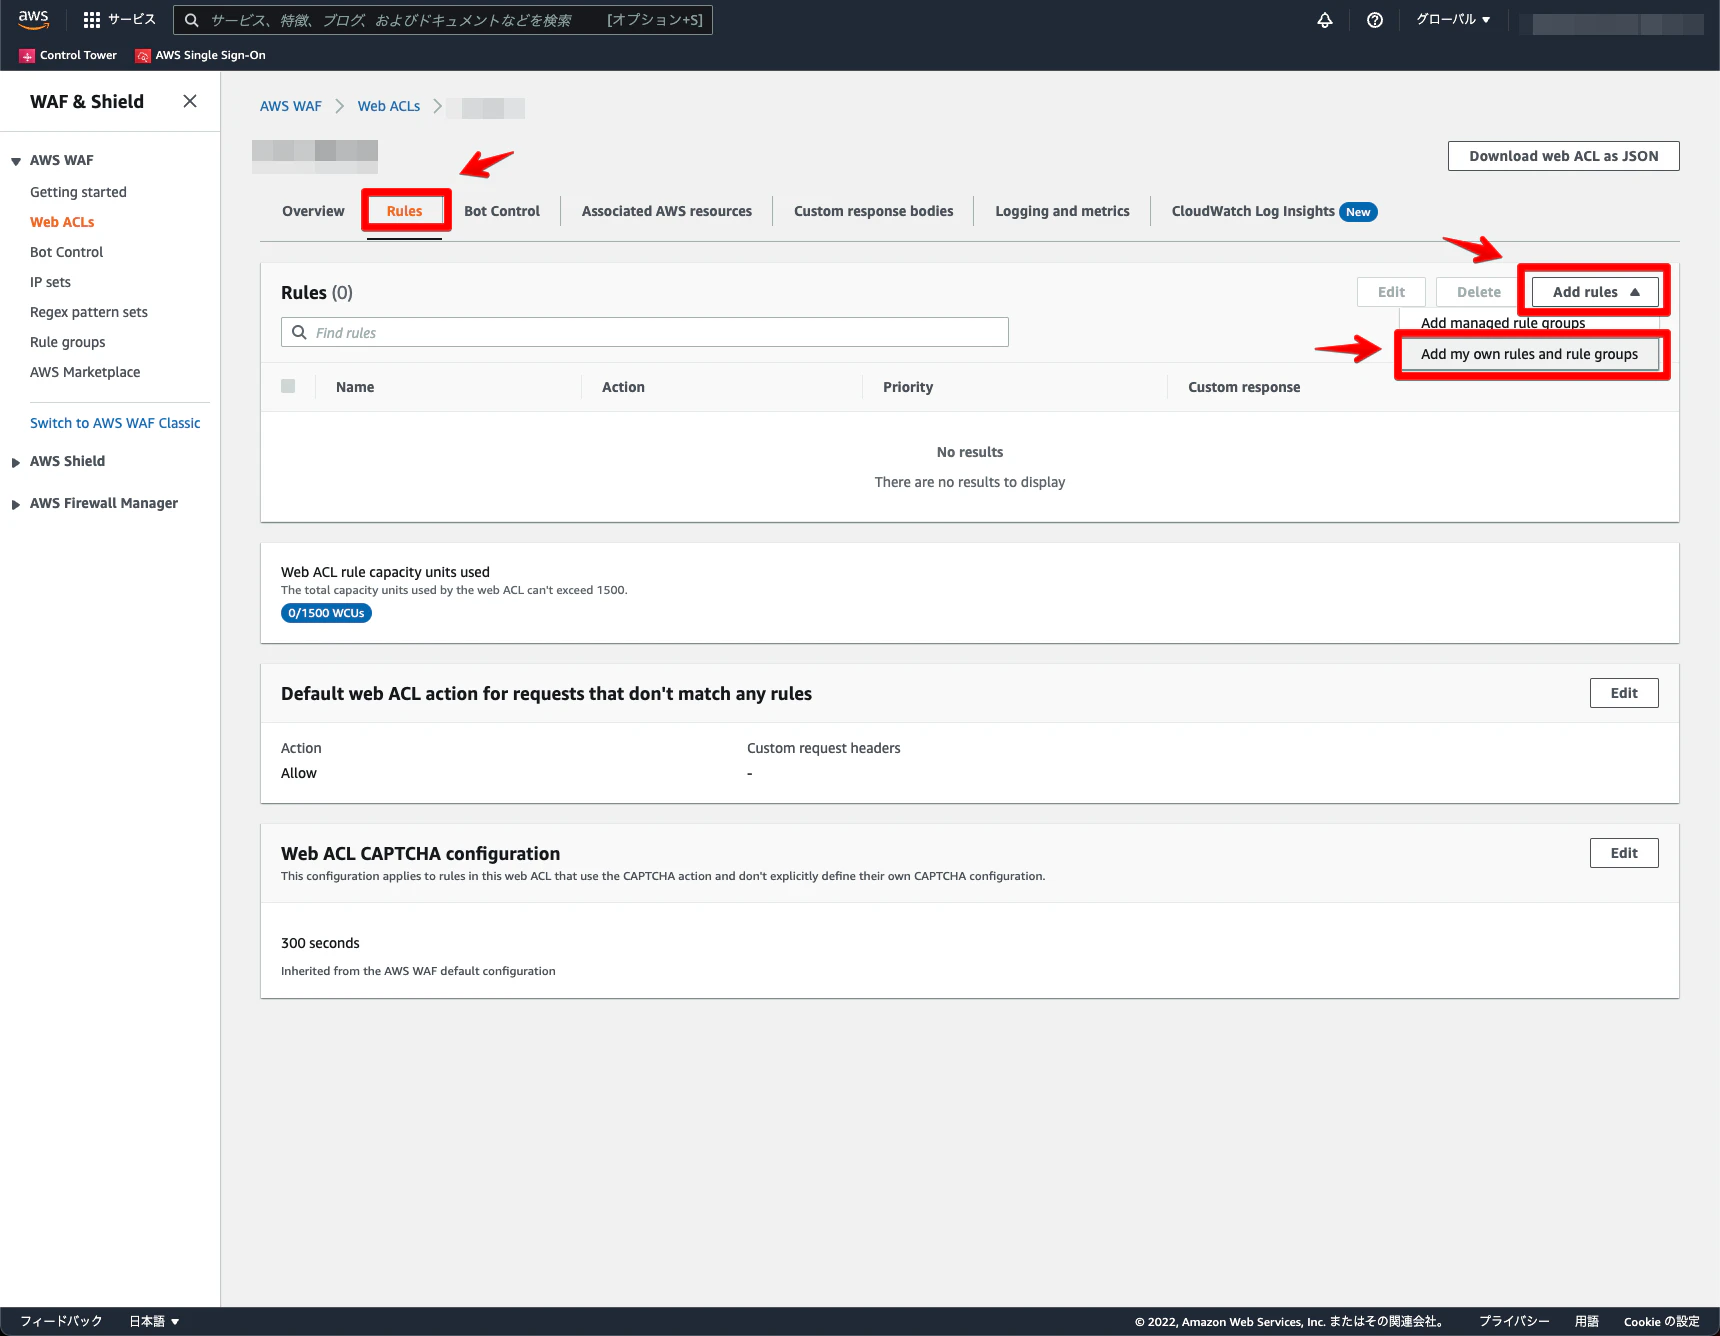Sort rules by Priority column
This screenshot has width=1720, height=1336.
click(908, 387)
